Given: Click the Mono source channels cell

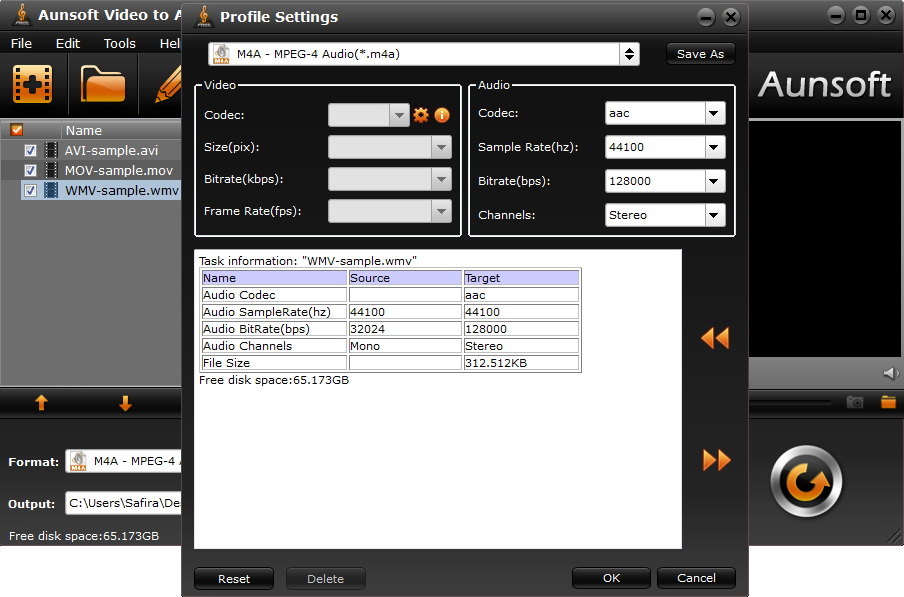Looking at the screenshot, I should click(405, 346).
